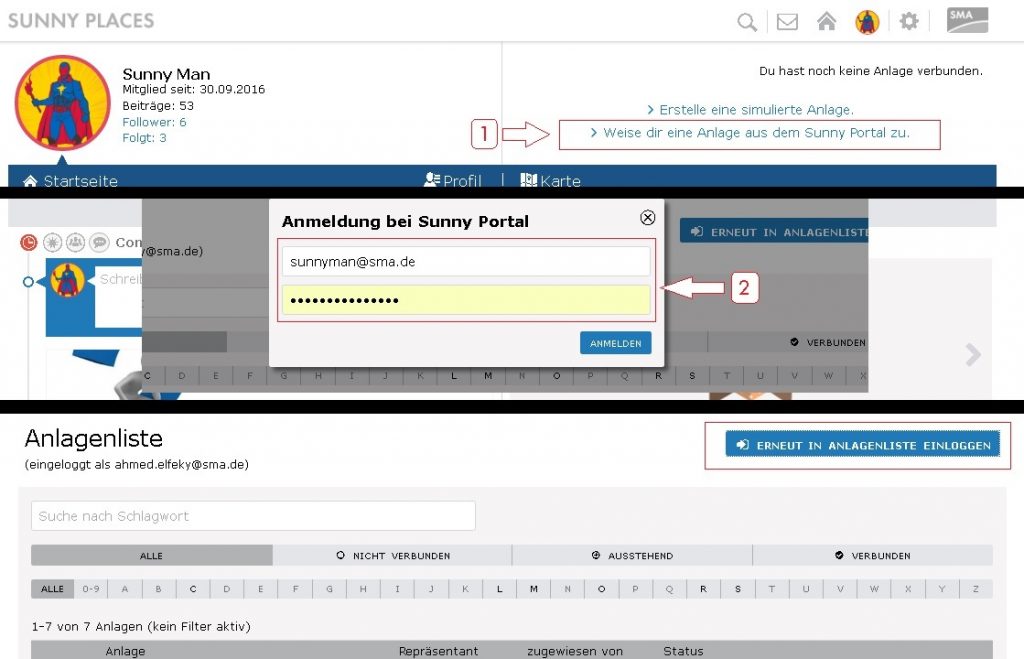Switch to the AUSSTEHEND tab
The height and width of the screenshot is (659, 1024).
[x=632, y=556]
